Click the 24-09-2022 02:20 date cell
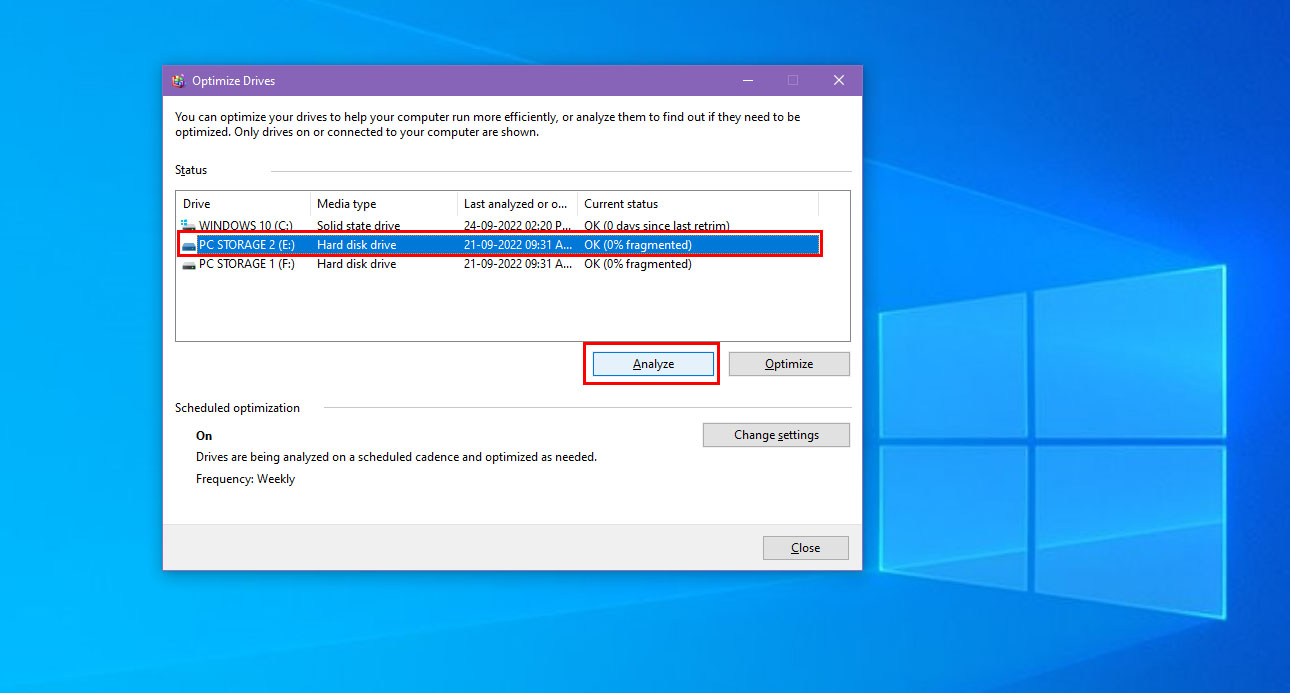The height and width of the screenshot is (693, 1290). click(x=518, y=226)
